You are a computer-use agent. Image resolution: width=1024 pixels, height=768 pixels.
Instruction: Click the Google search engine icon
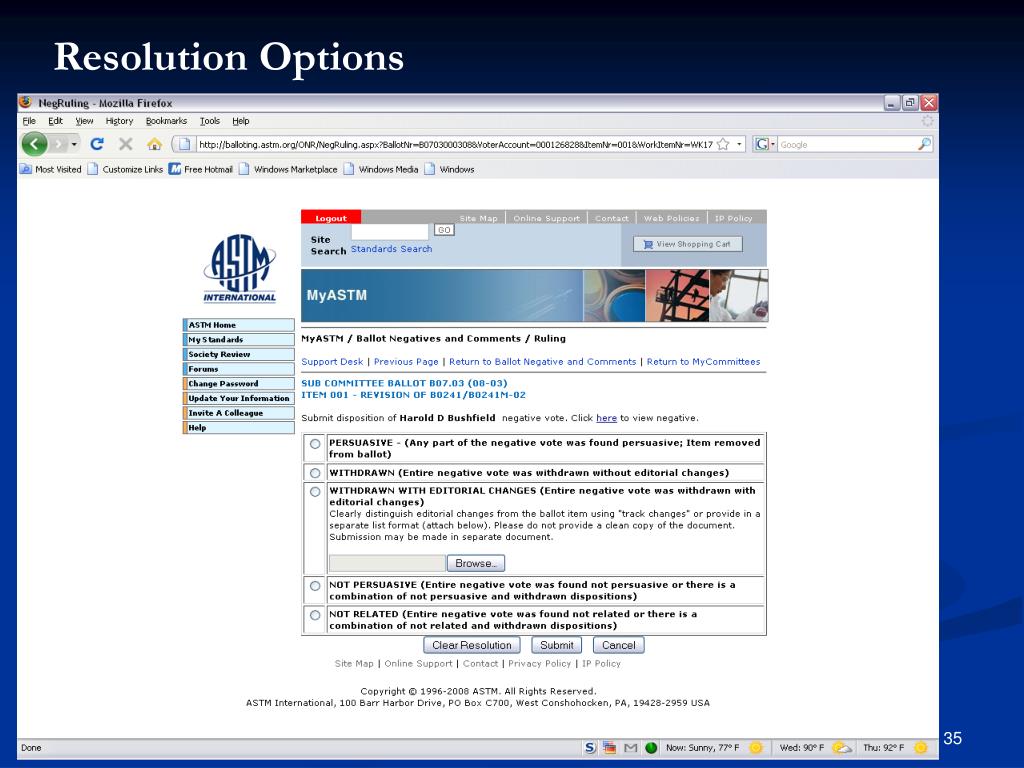click(761, 144)
